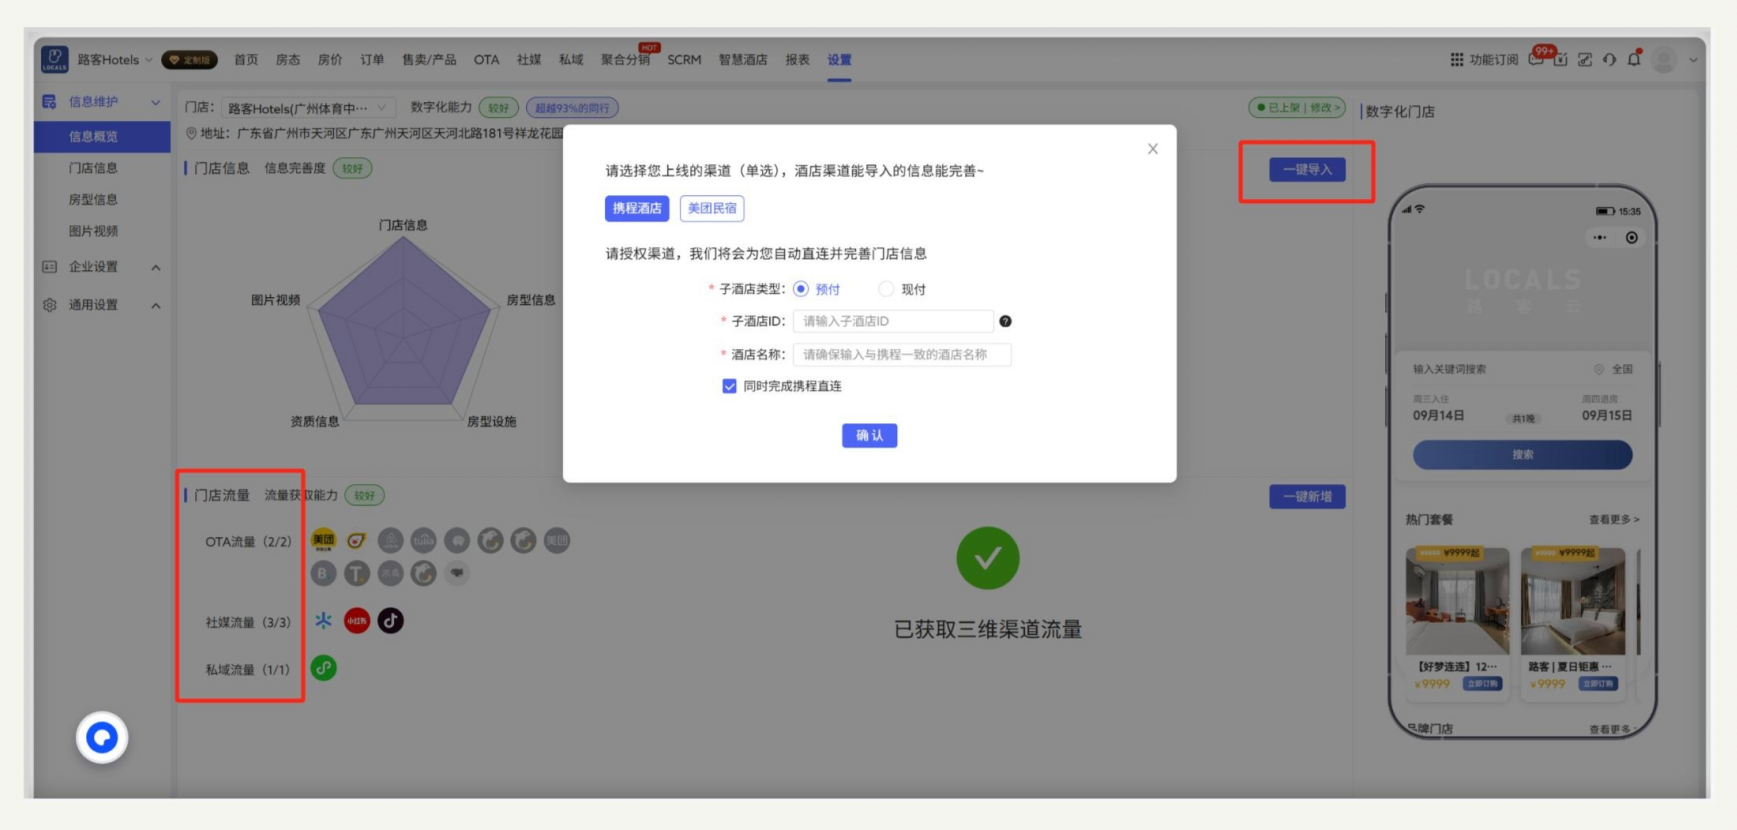Open the OTA menu

[x=487, y=60]
